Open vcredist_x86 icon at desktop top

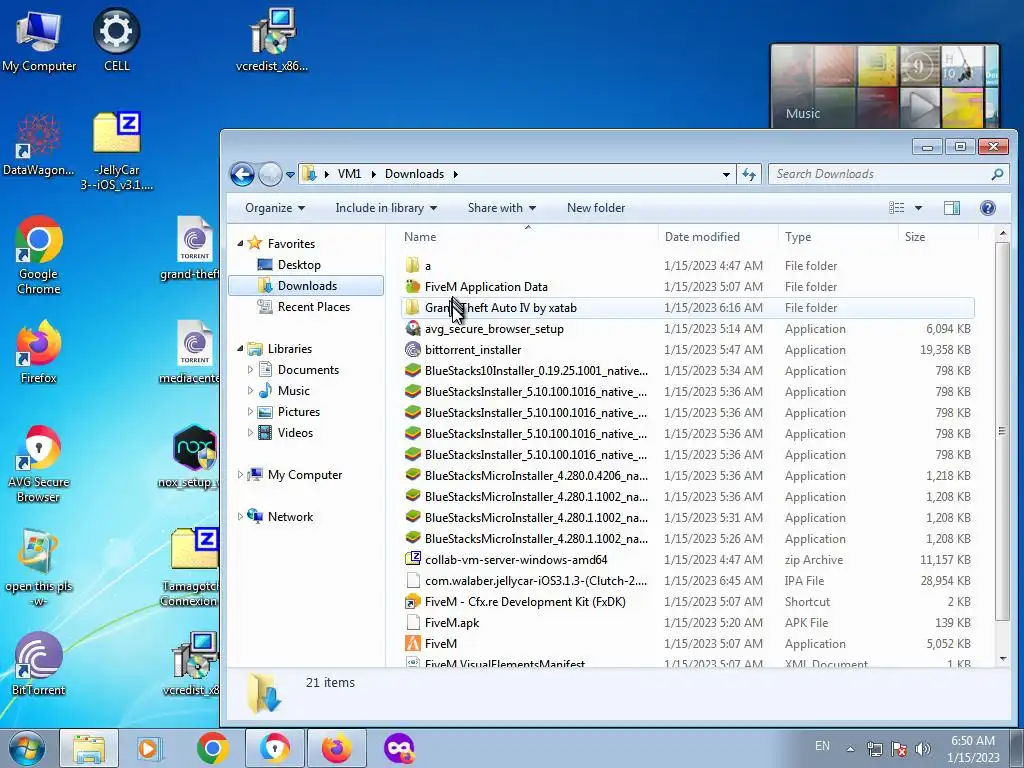[x=272, y=40]
